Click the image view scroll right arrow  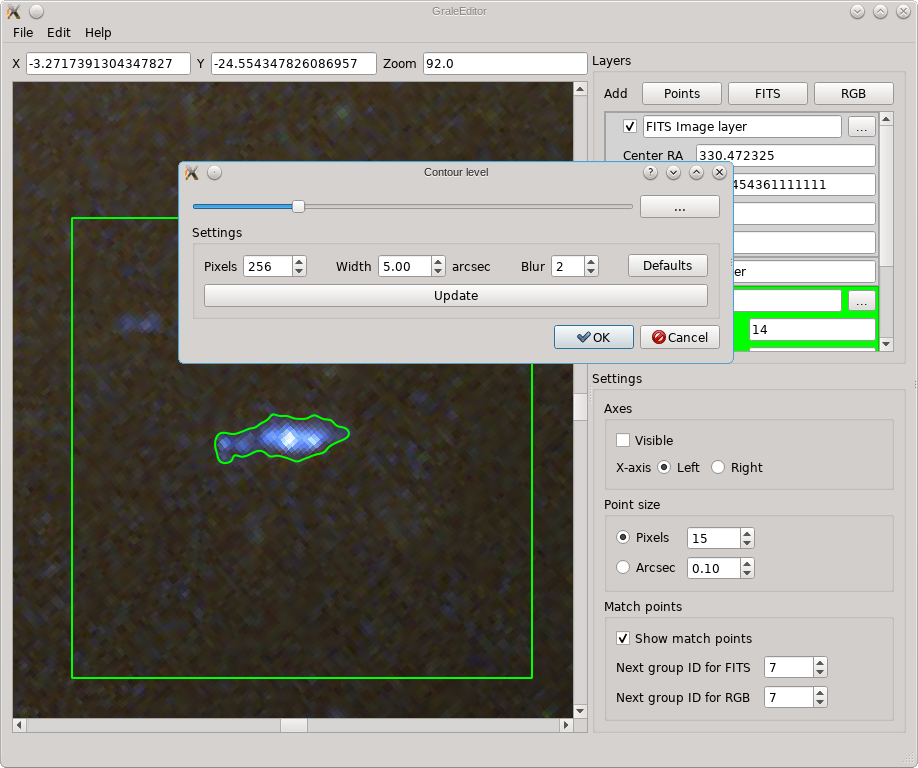pyautogui.click(x=566, y=725)
